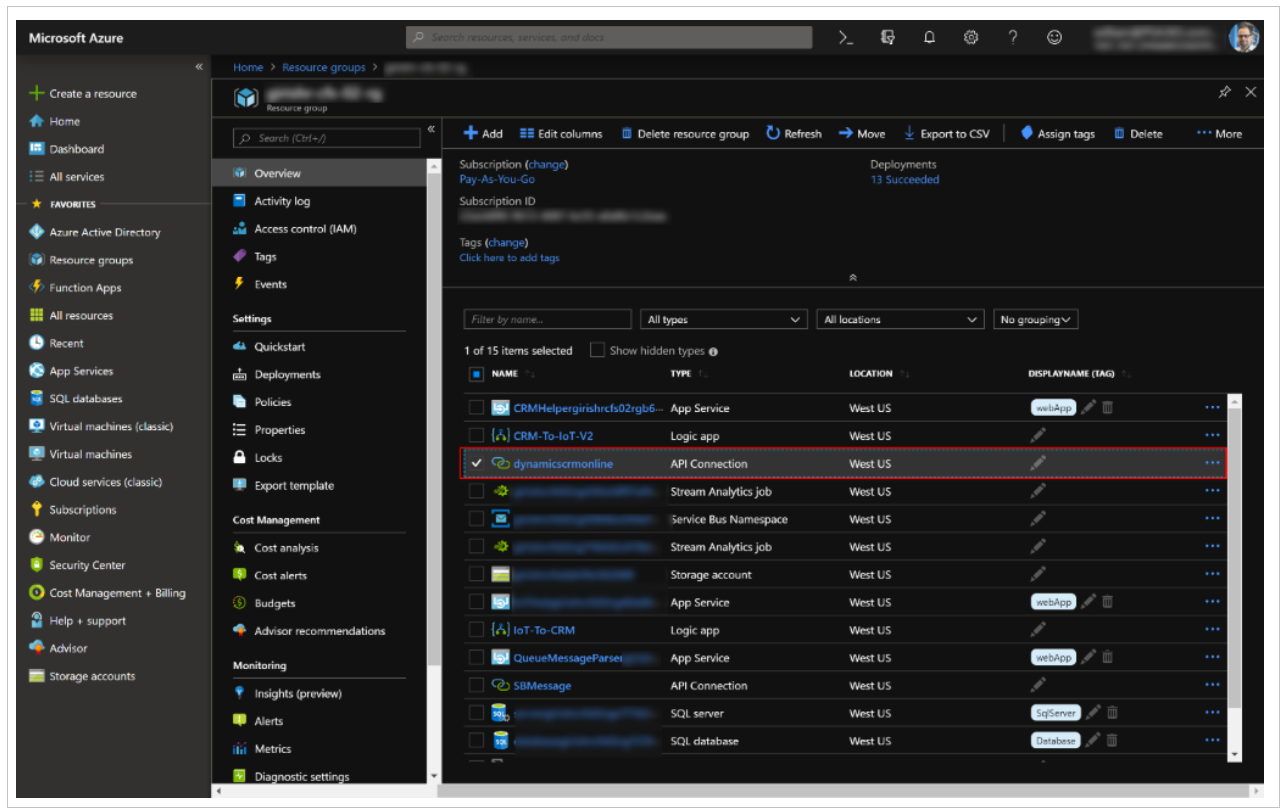This screenshot has height=811, width=1284.
Task: Toggle the select-all checkbox in header
Action: click(476, 374)
